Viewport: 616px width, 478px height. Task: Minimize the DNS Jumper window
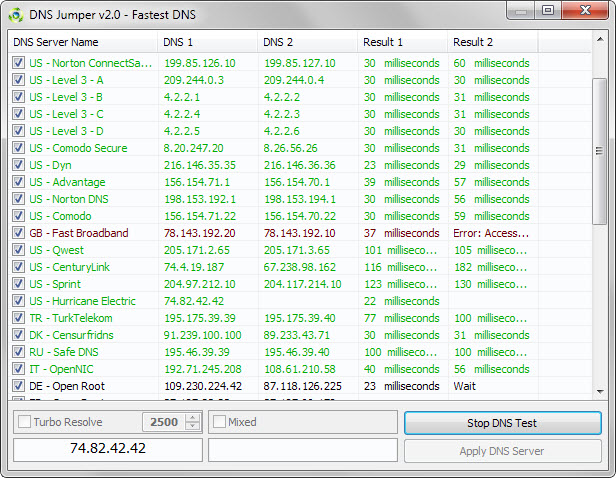[x=521, y=11]
